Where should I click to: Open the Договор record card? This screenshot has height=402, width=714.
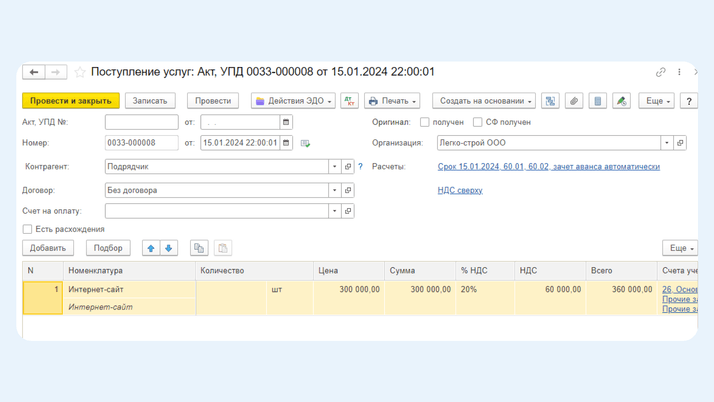(348, 190)
